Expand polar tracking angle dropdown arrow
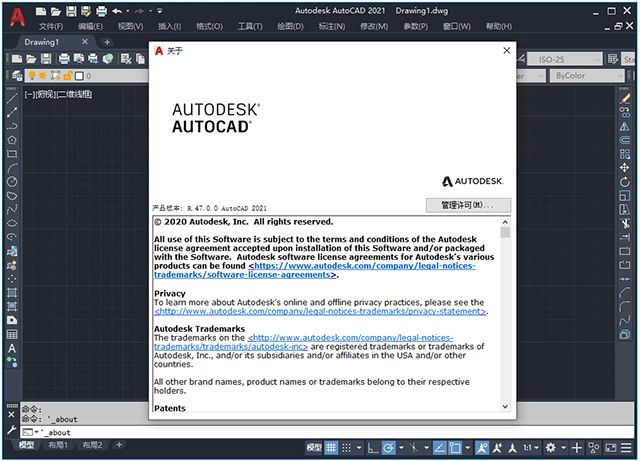This screenshot has height=461, width=640. (401, 448)
